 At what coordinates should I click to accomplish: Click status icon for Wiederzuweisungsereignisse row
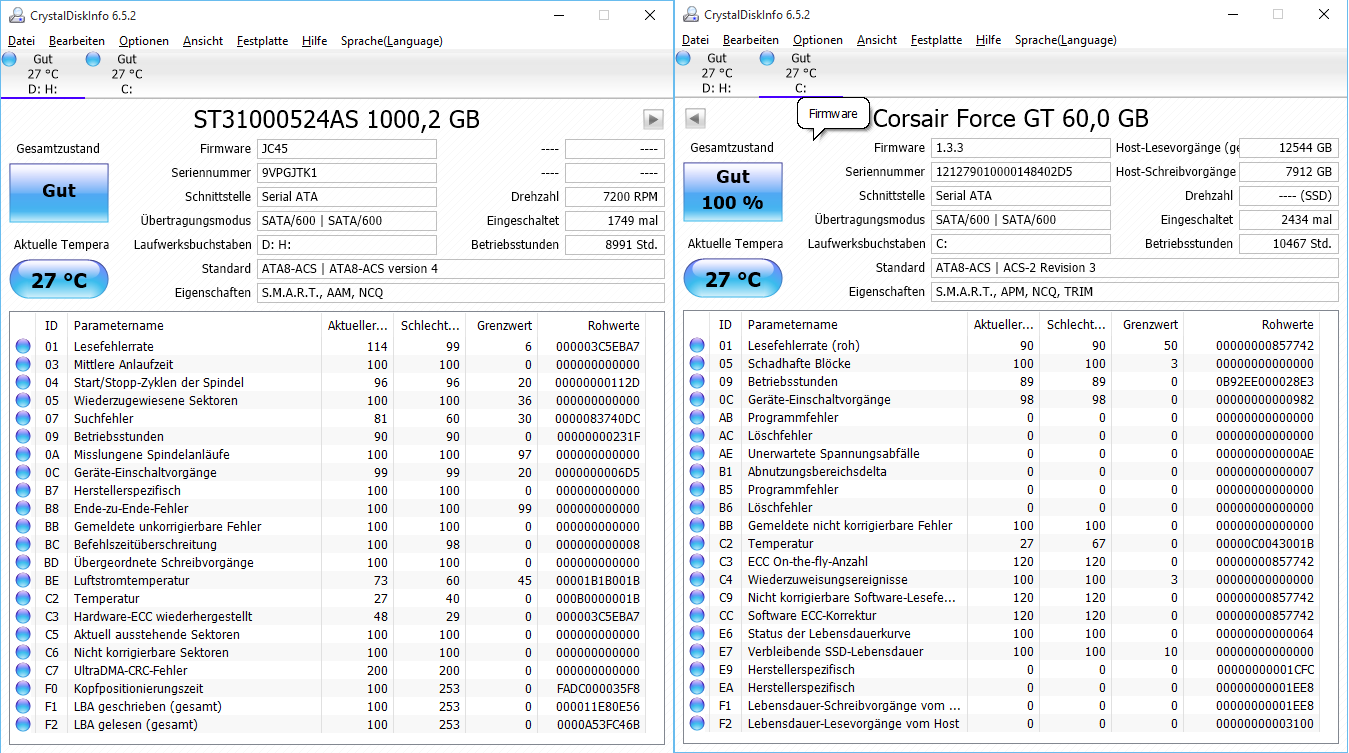[x=697, y=580]
